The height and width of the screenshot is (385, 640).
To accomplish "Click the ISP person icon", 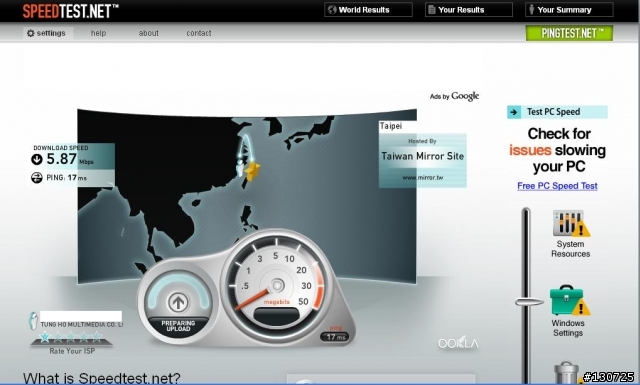I will (33, 320).
